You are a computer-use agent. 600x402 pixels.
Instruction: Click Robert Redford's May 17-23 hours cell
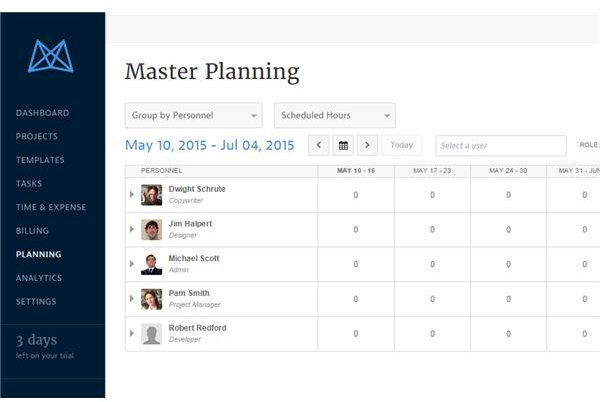pyautogui.click(x=432, y=334)
